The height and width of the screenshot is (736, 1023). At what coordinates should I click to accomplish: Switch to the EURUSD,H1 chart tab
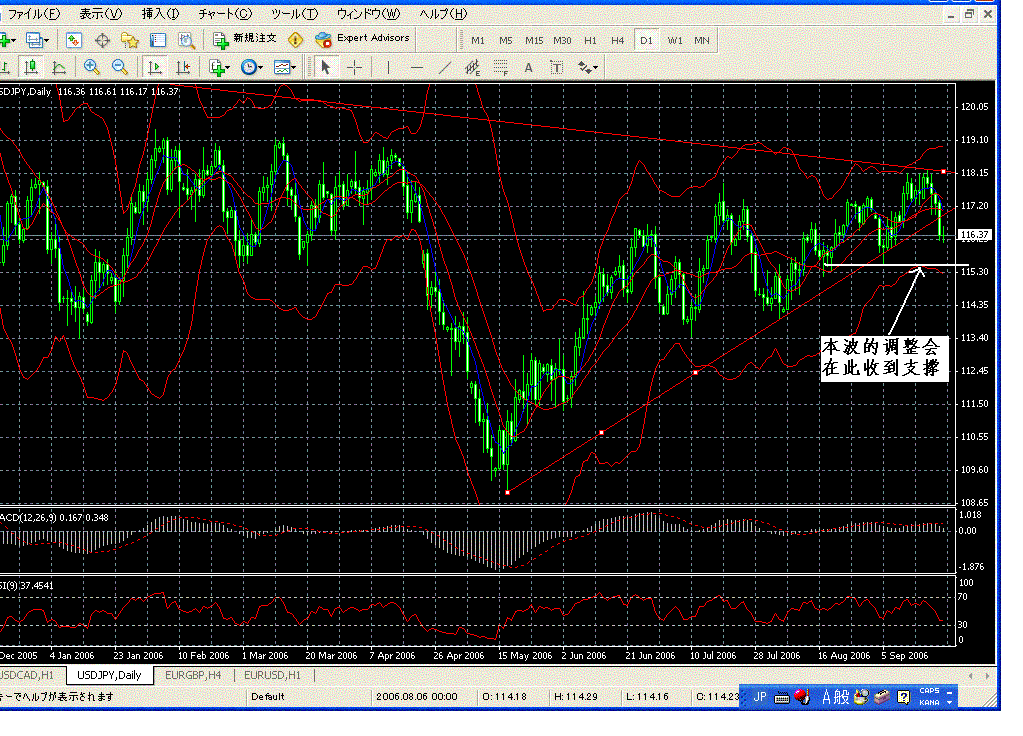[273, 675]
